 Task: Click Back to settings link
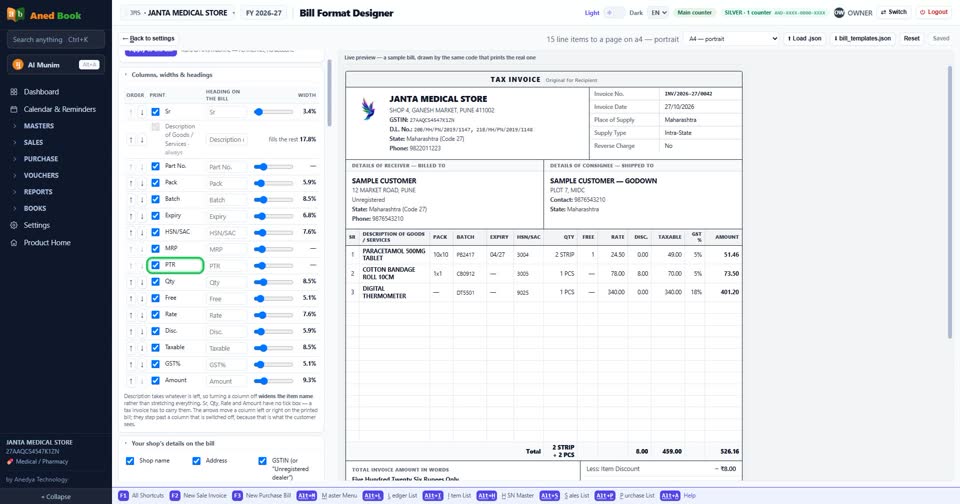(148, 38)
